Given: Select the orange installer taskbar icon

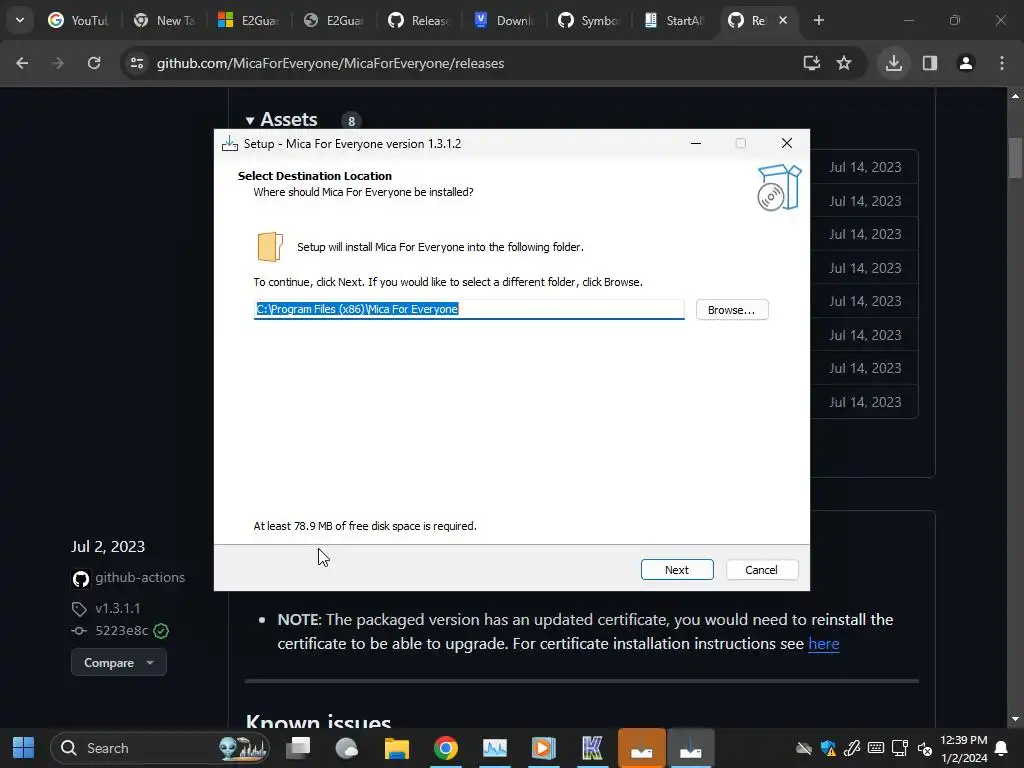Looking at the screenshot, I should (641, 748).
